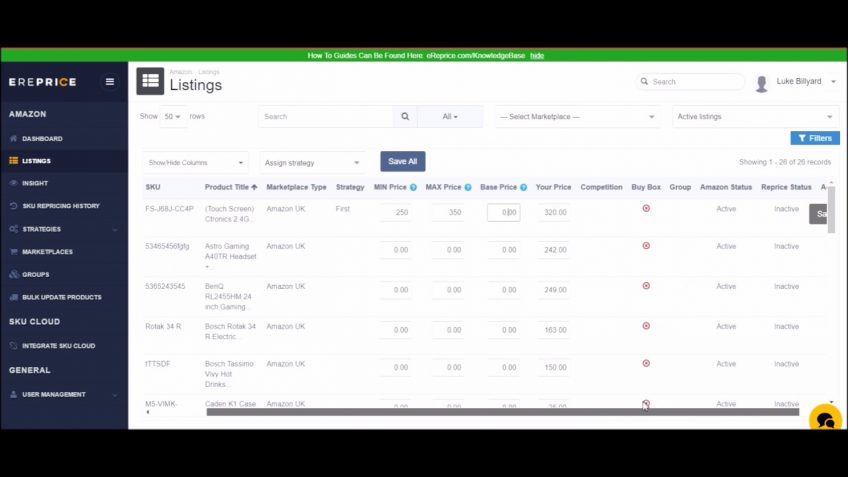
Task: Click the horizontal table scrollbar
Action: click(x=502, y=412)
